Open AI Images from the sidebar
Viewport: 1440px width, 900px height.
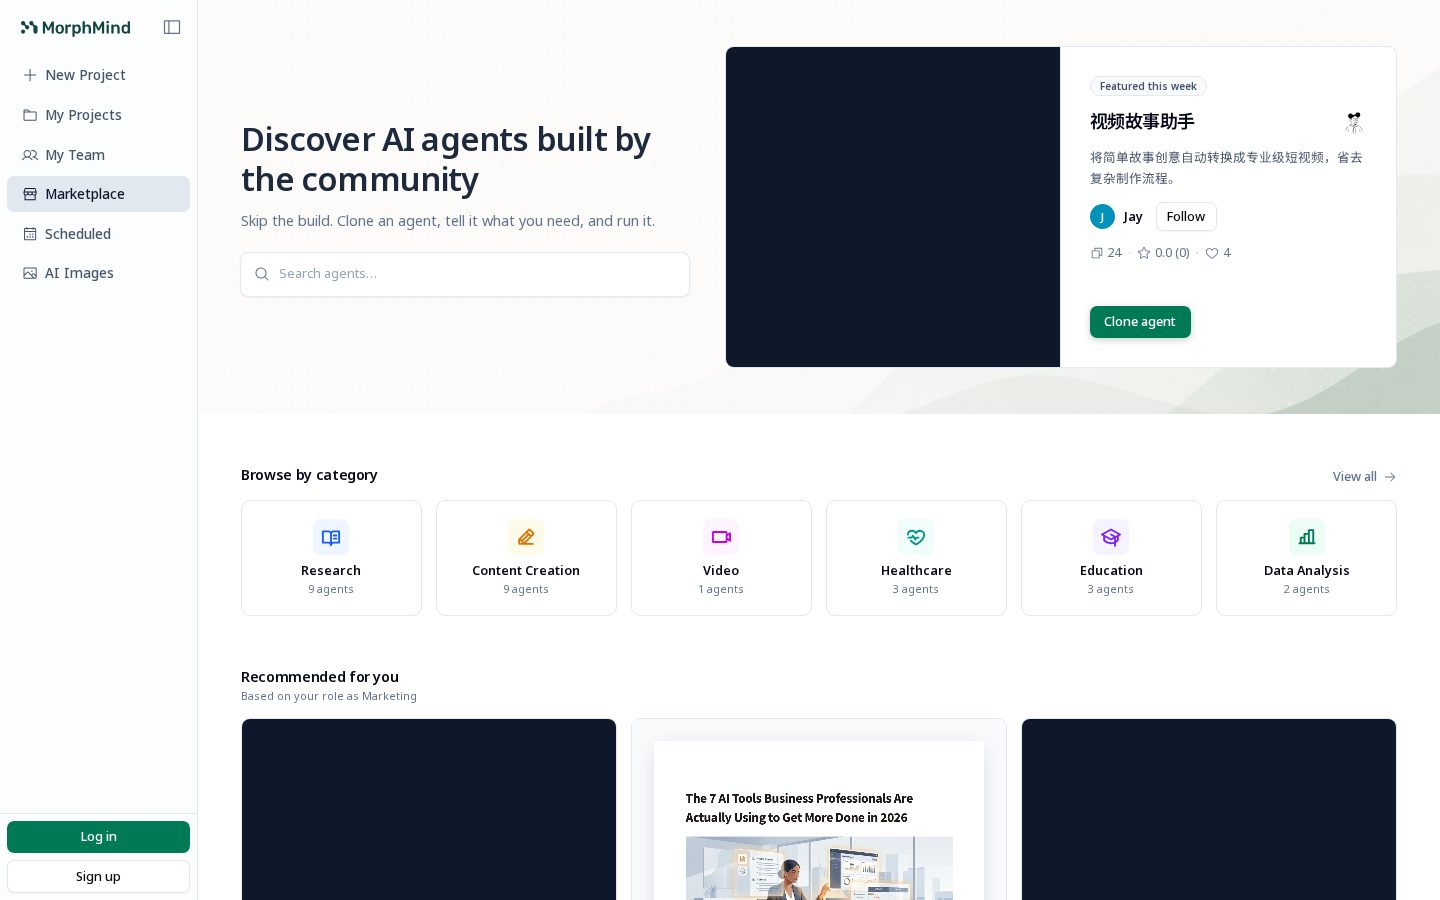(x=98, y=273)
